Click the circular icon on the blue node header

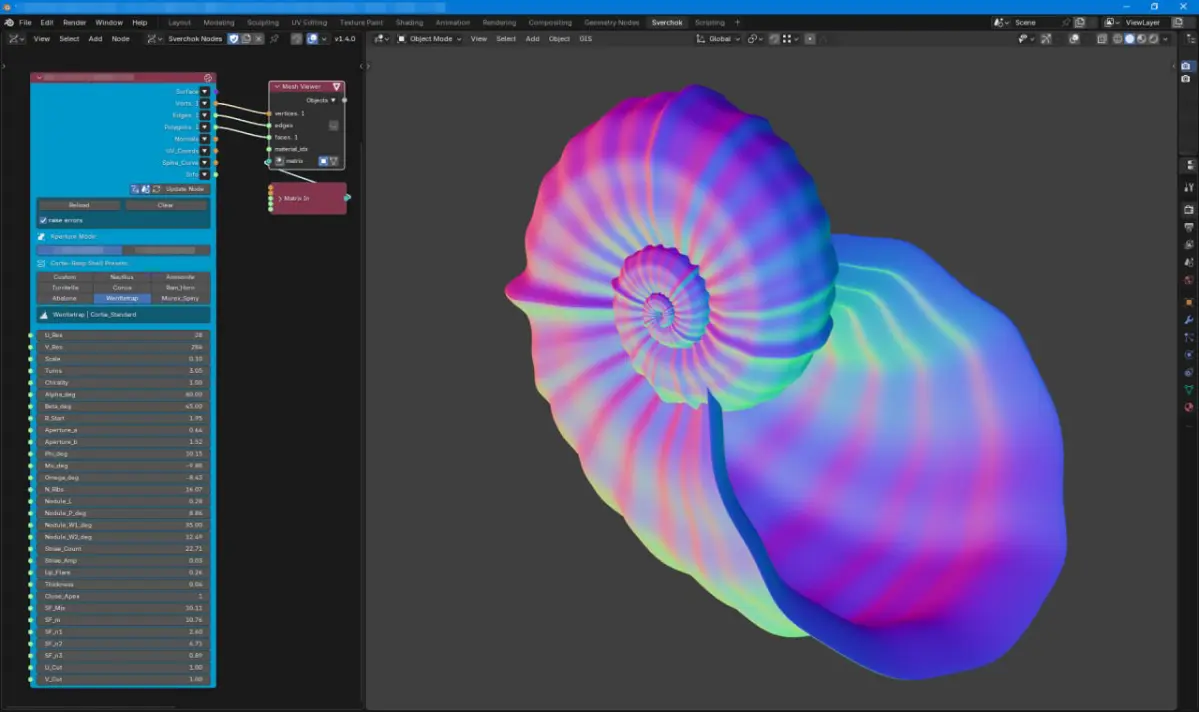207,78
